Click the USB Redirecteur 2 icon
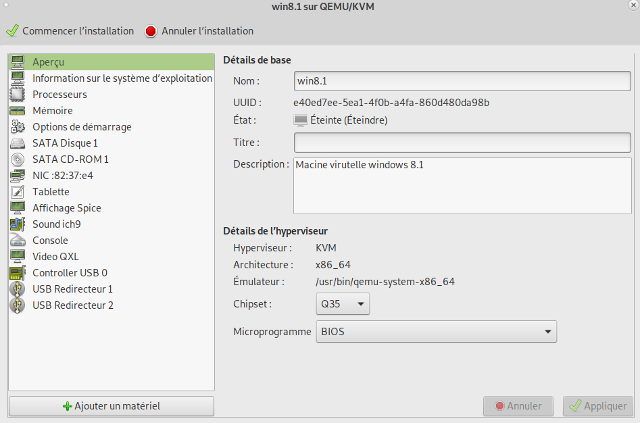 point(18,305)
